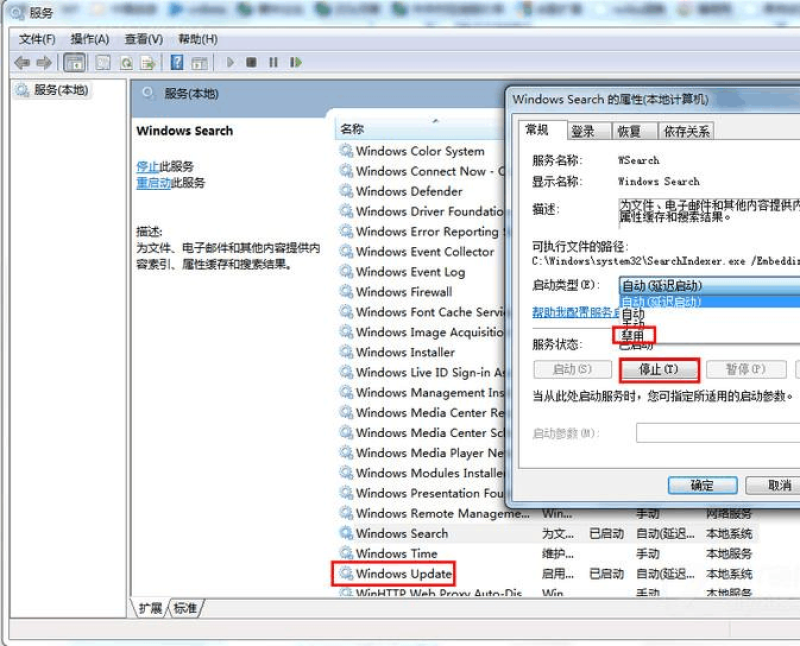Viewport: 800px width, 646px height.
Task: Click the 停止(T) button
Action: click(659, 369)
